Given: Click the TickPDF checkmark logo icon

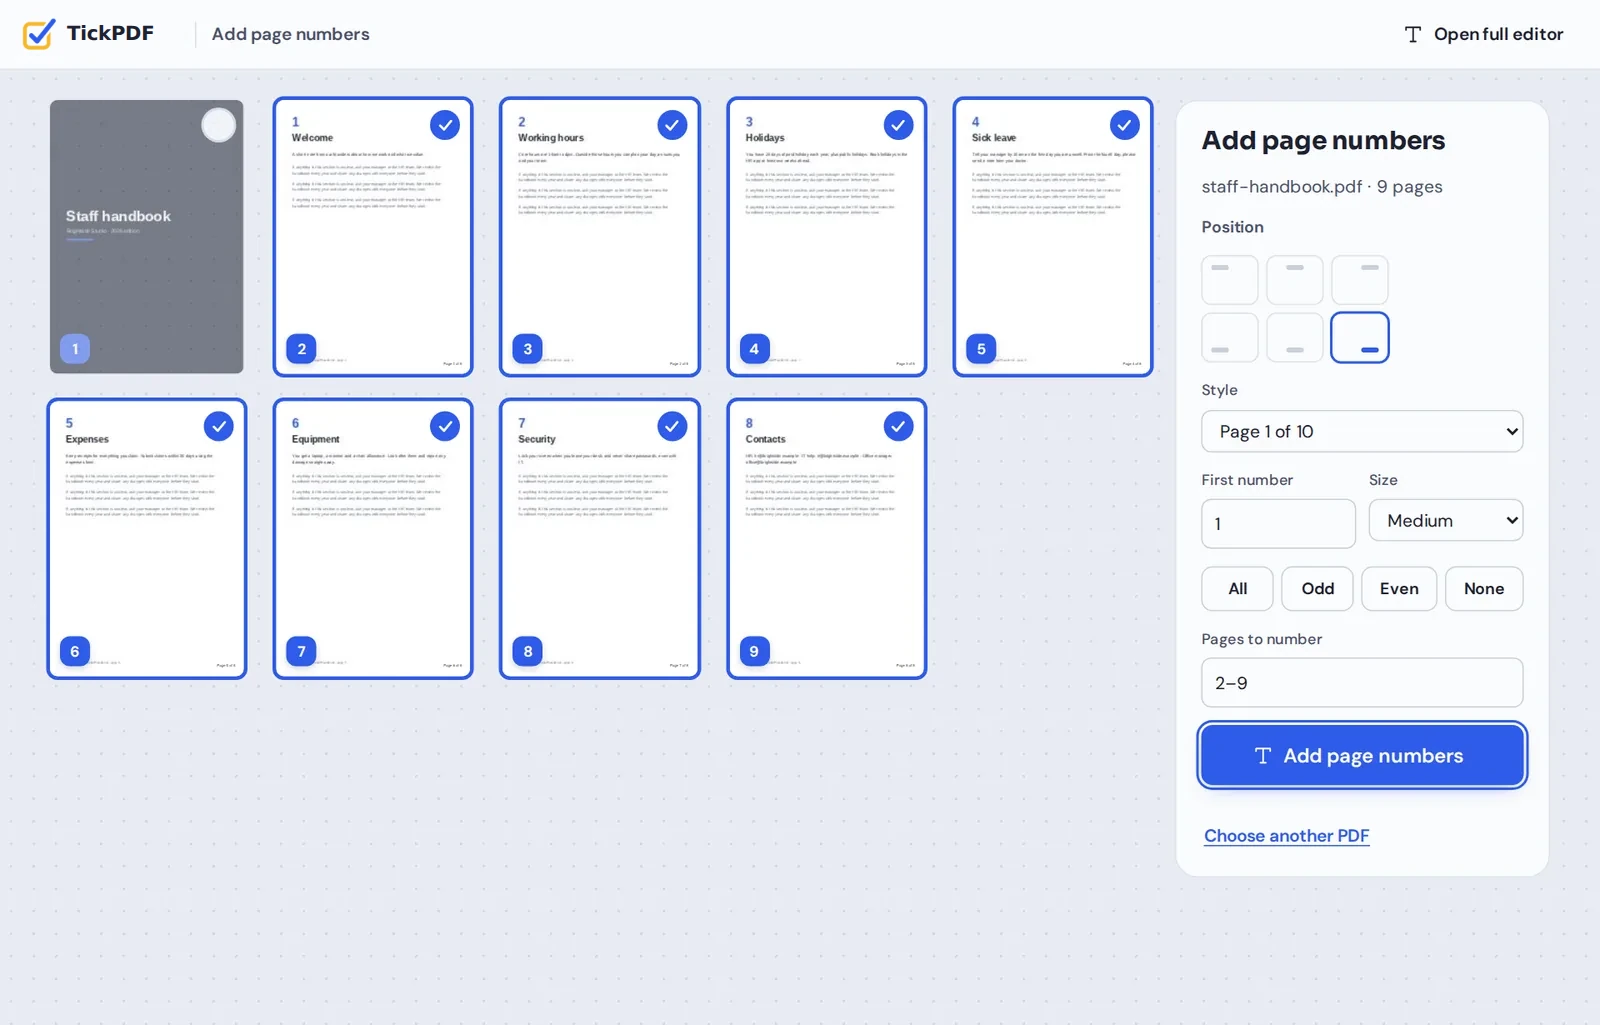Looking at the screenshot, I should click(39, 34).
